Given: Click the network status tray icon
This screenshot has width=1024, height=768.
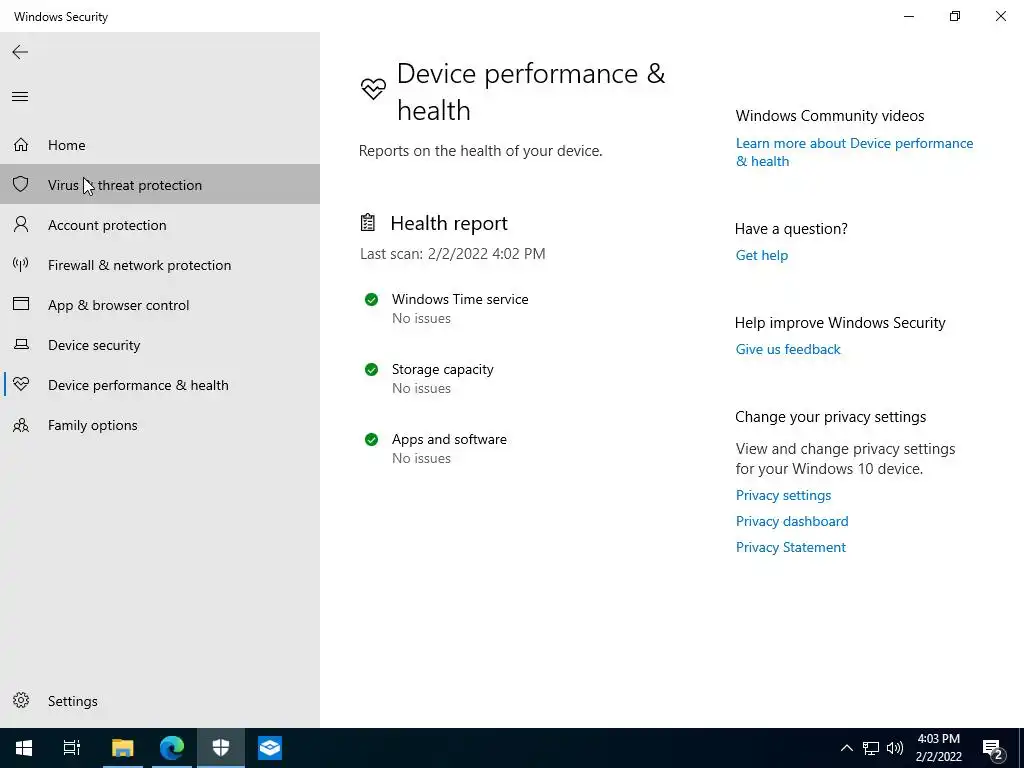Looking at the screenshot, I should point(871,748).
